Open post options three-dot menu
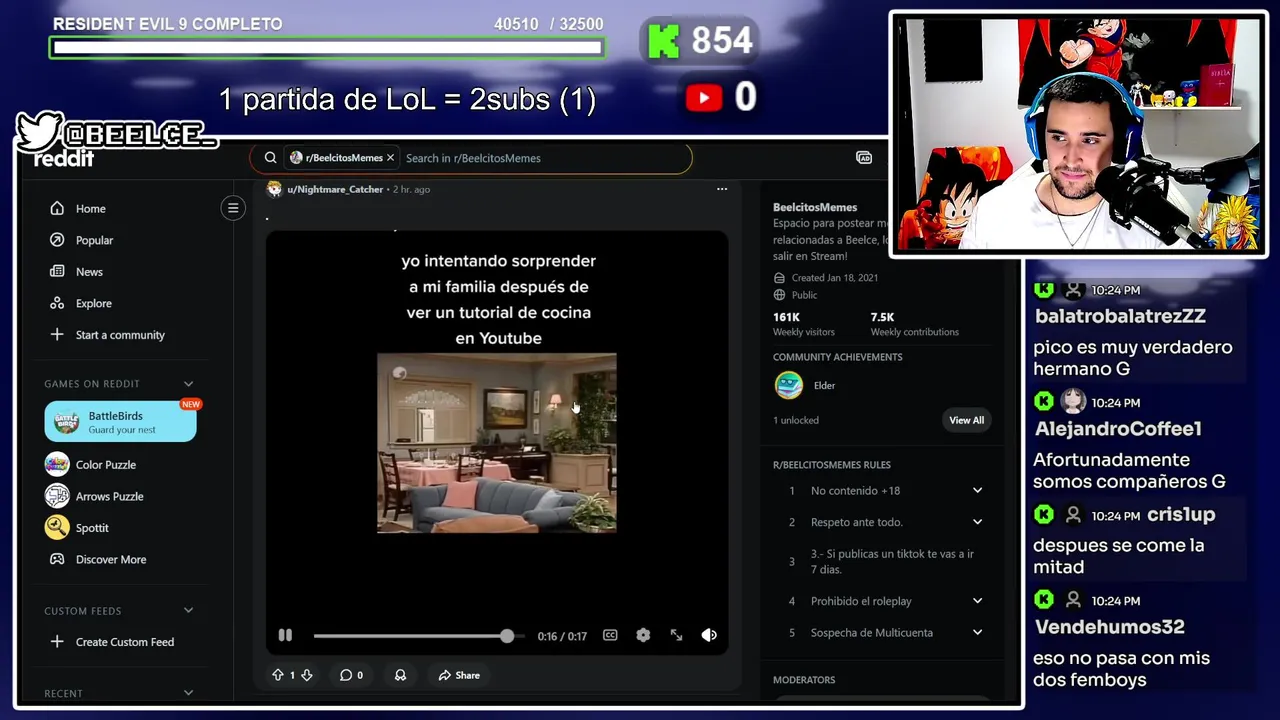1280x720 pixels. coord(722,189)
